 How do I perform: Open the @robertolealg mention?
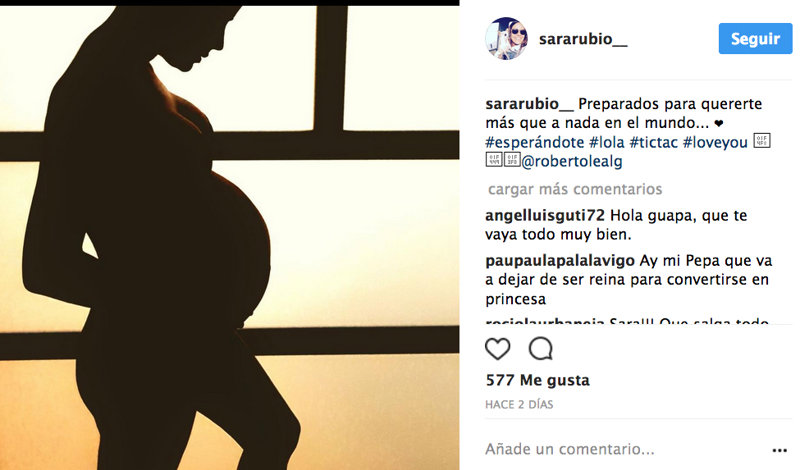pyautogui.click(x=571, y=162)
